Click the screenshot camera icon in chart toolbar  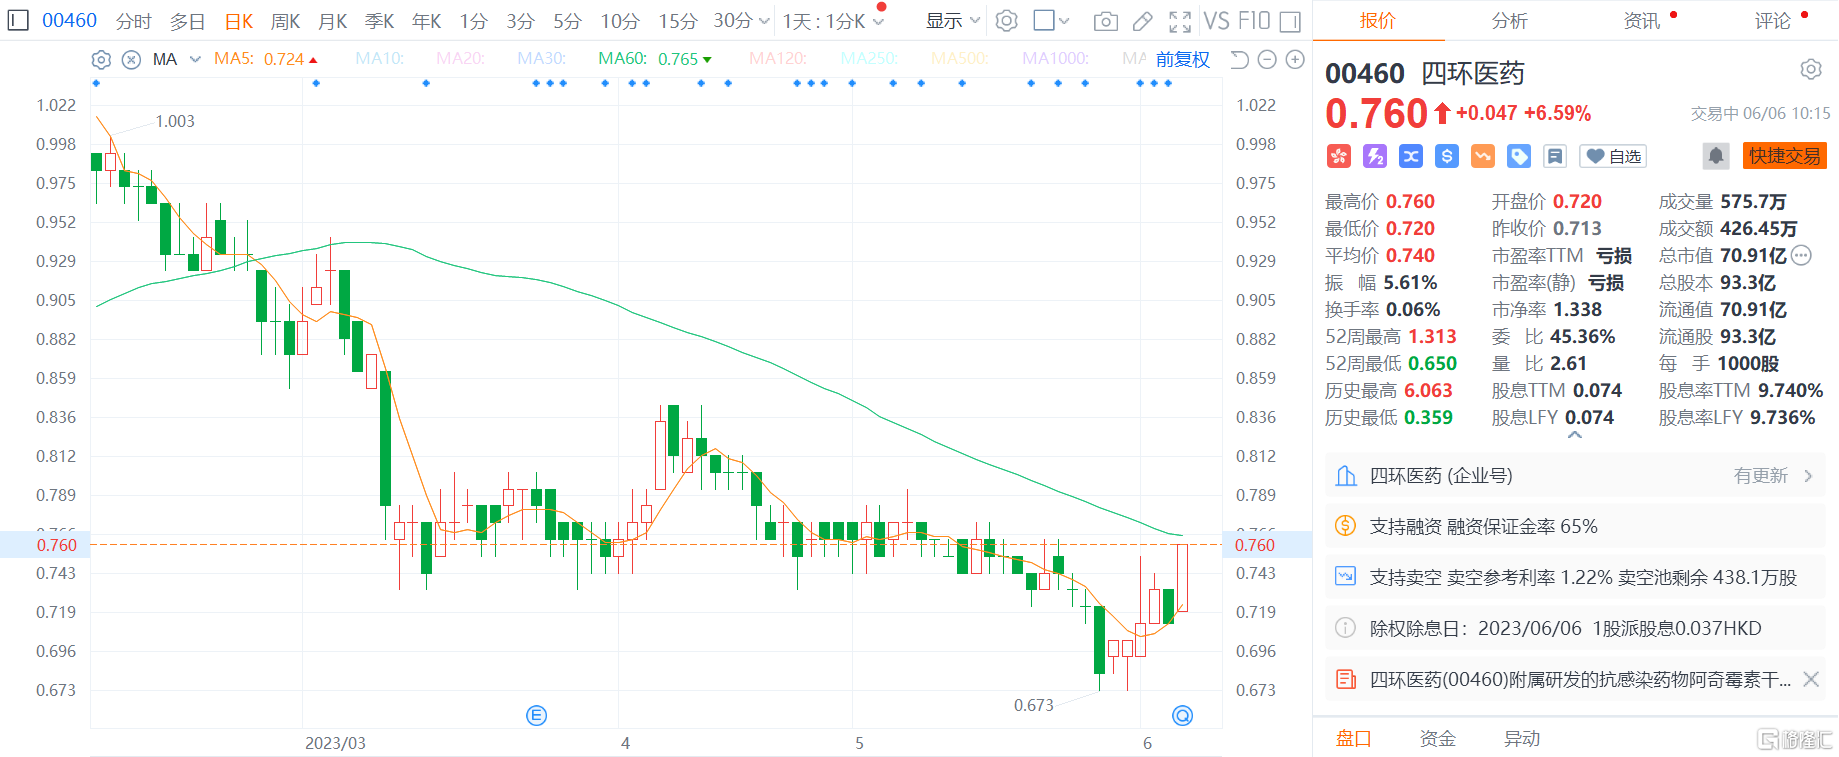1105,21
